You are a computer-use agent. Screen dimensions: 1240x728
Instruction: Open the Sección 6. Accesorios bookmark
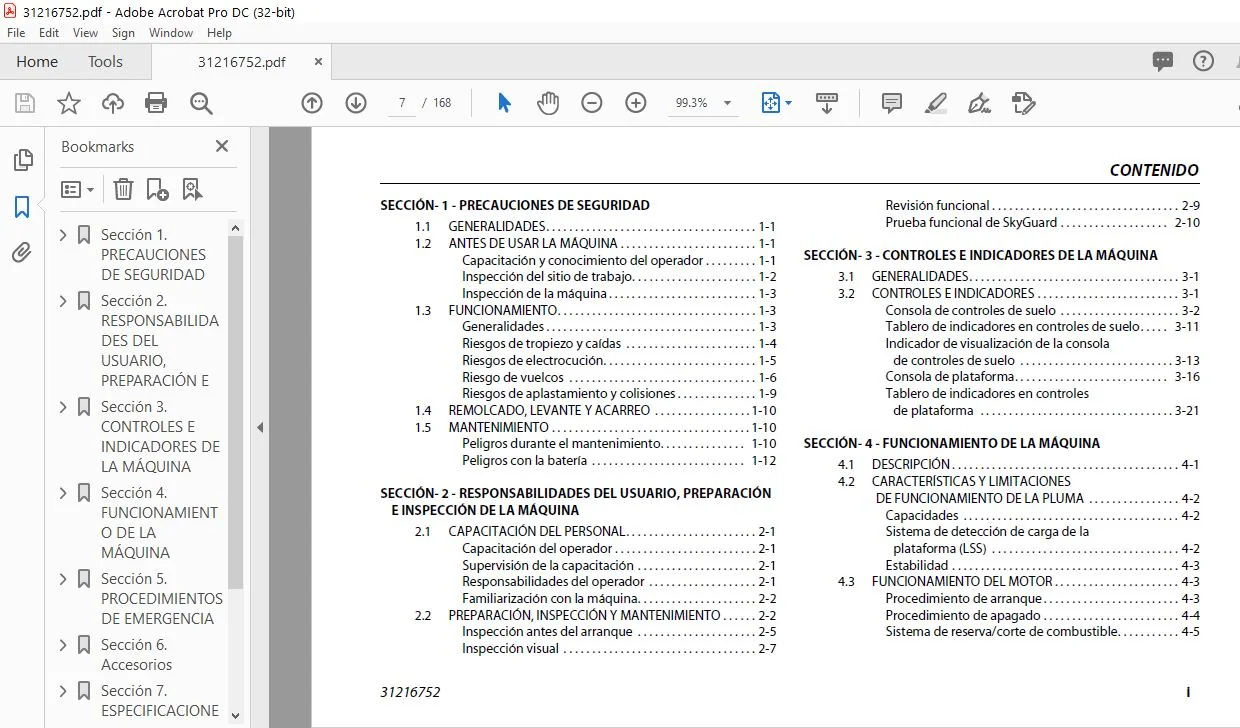coord(136,655)
